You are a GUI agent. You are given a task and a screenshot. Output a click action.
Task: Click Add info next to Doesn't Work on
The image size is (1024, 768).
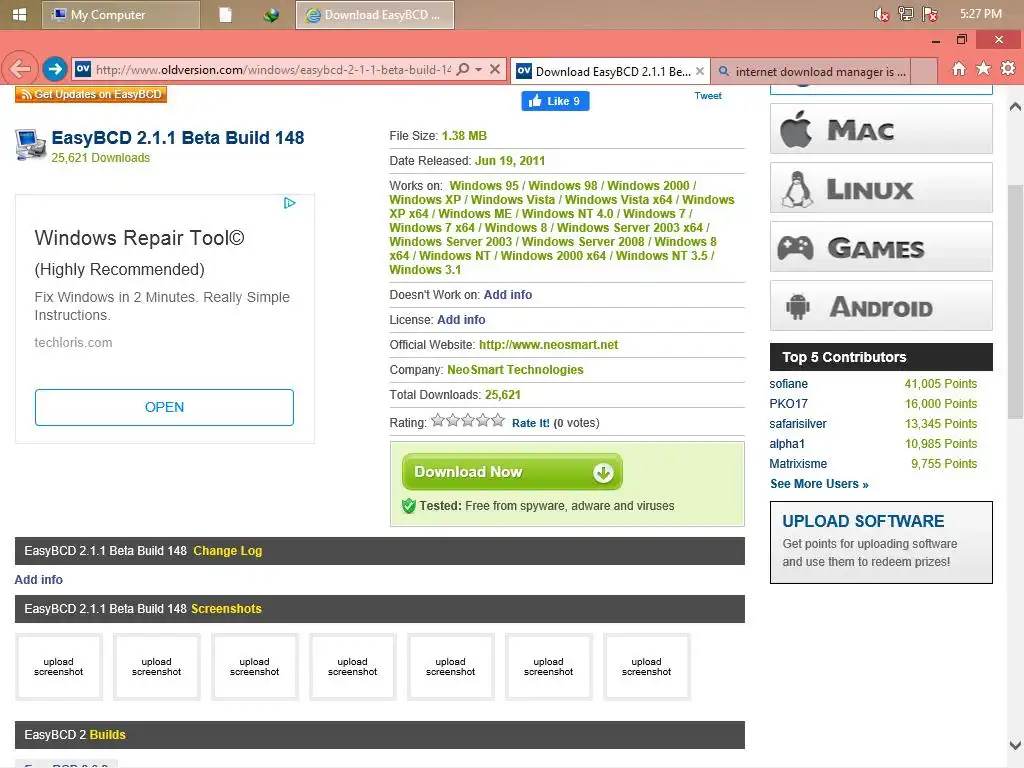pyautogui.click(x=507, y=295)
